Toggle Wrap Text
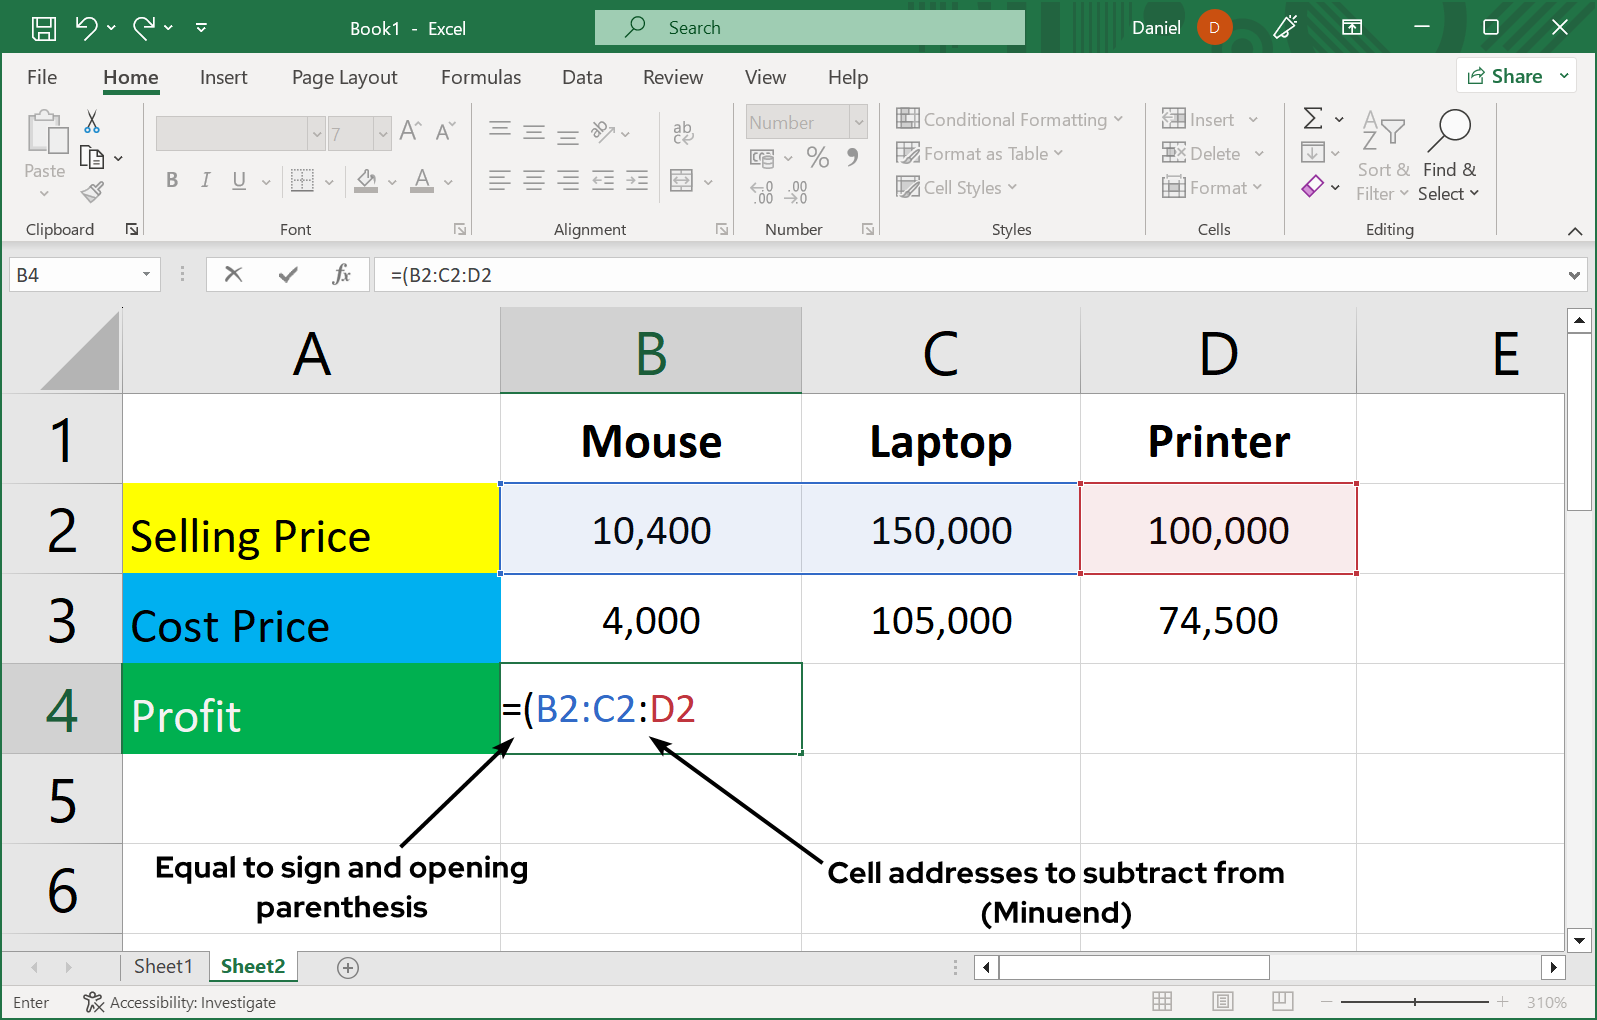Viewport: 1597px width, 1020px height. pos(683,132)
